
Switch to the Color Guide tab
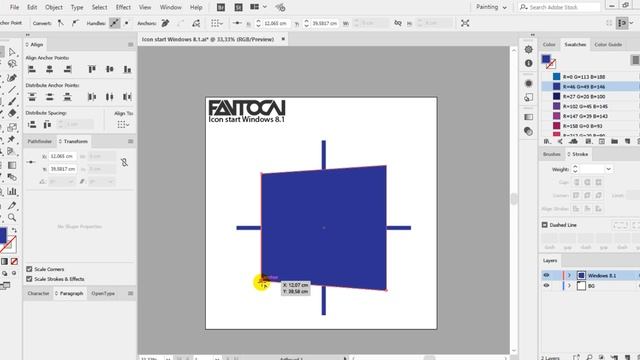pos(608,44)
